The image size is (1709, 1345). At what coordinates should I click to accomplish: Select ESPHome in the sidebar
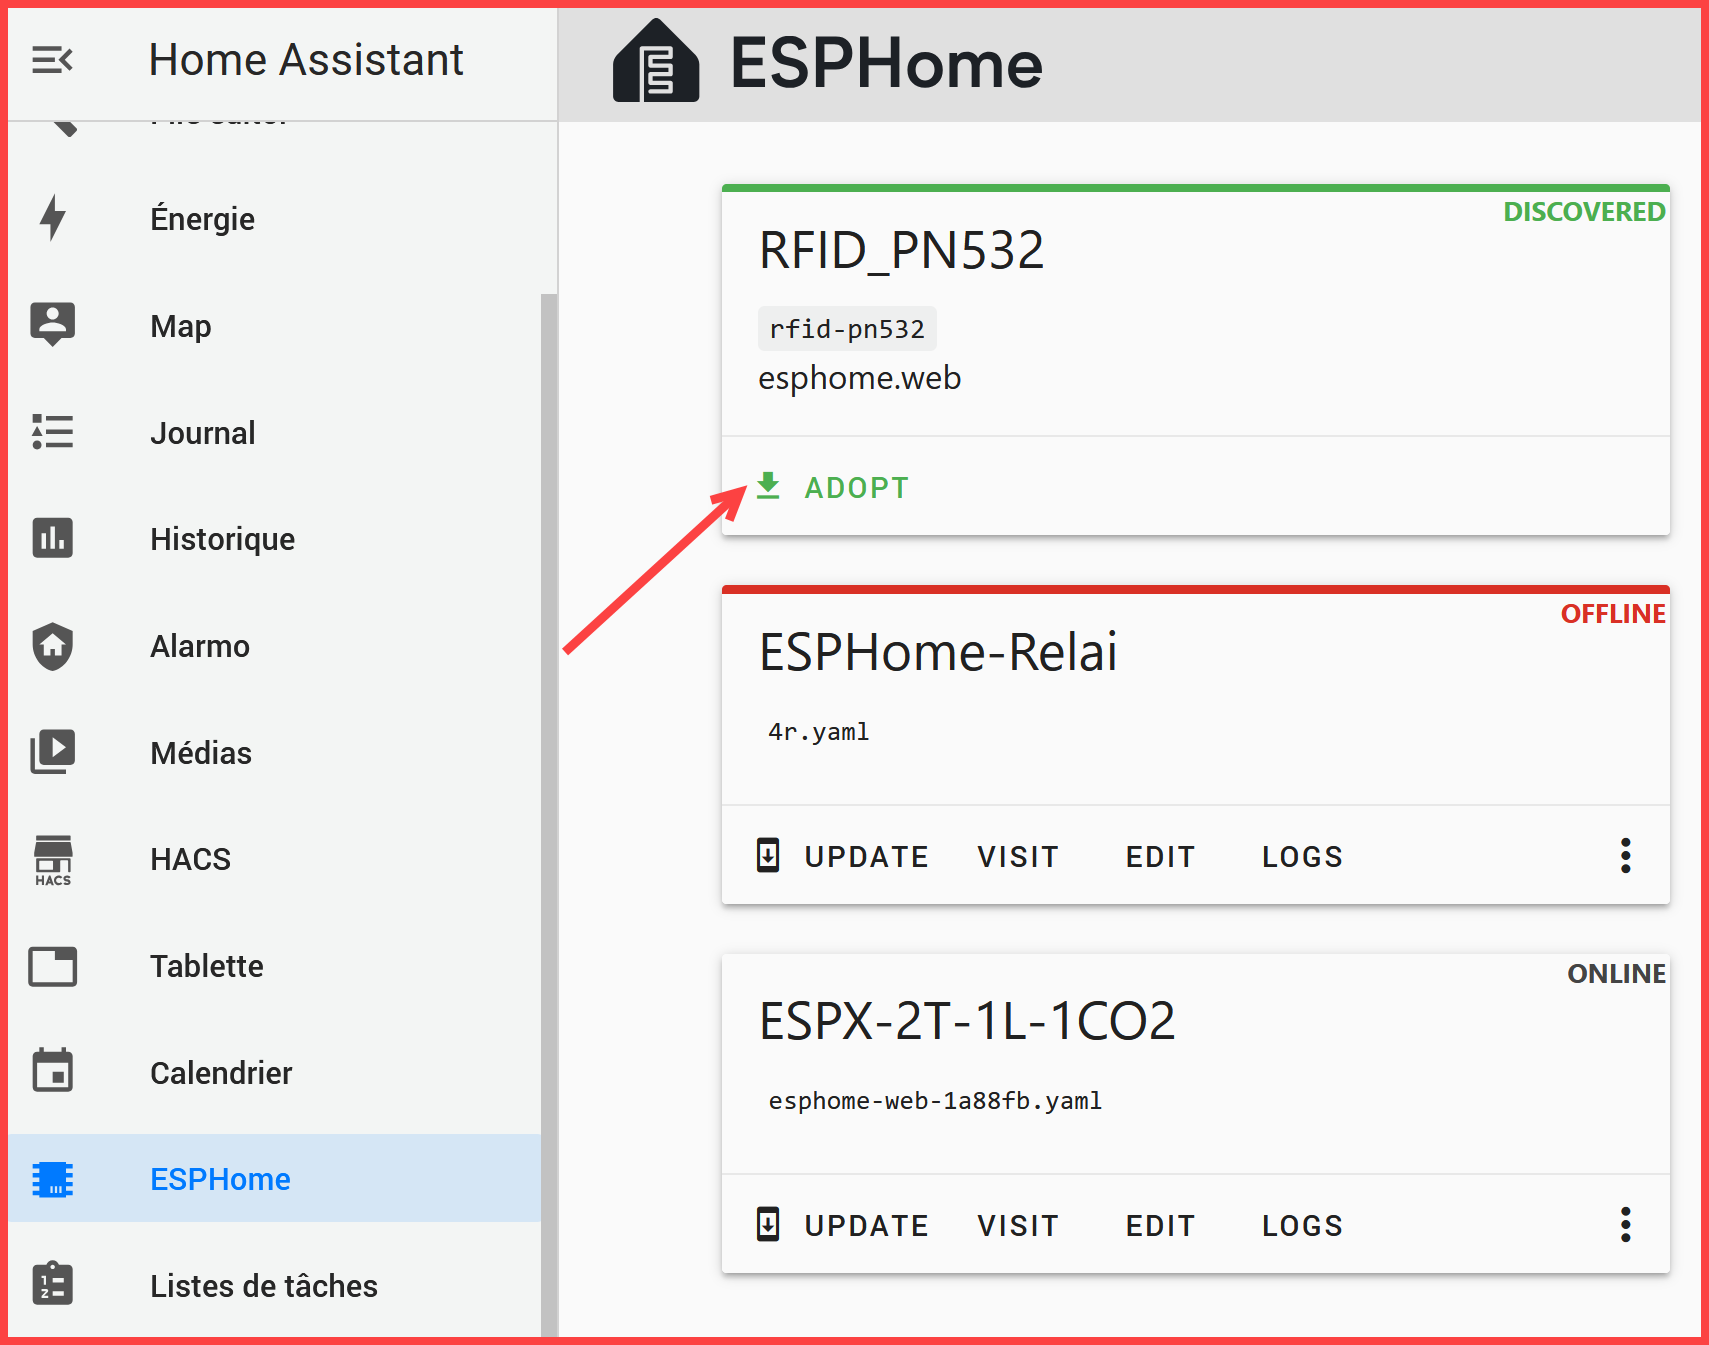click(x=275, y=1179)
